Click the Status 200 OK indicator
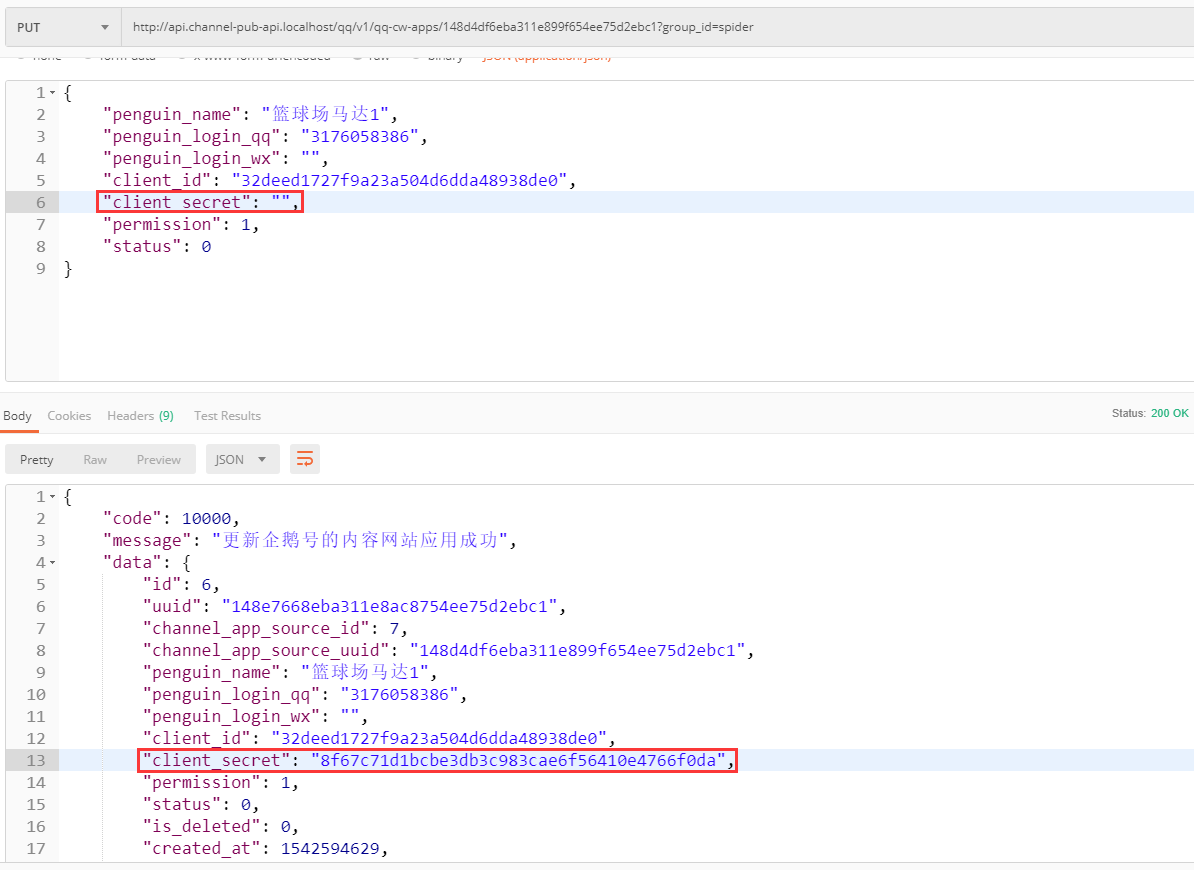1194x870 pixels. [1150, 413]
